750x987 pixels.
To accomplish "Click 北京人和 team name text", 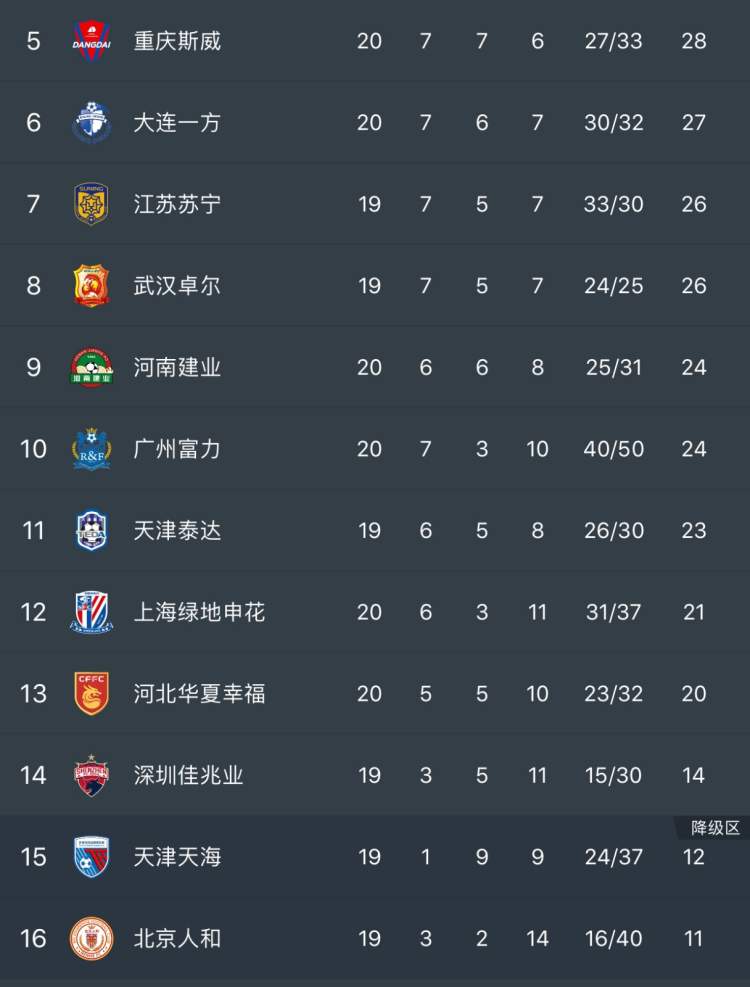I will pos(177,938).
